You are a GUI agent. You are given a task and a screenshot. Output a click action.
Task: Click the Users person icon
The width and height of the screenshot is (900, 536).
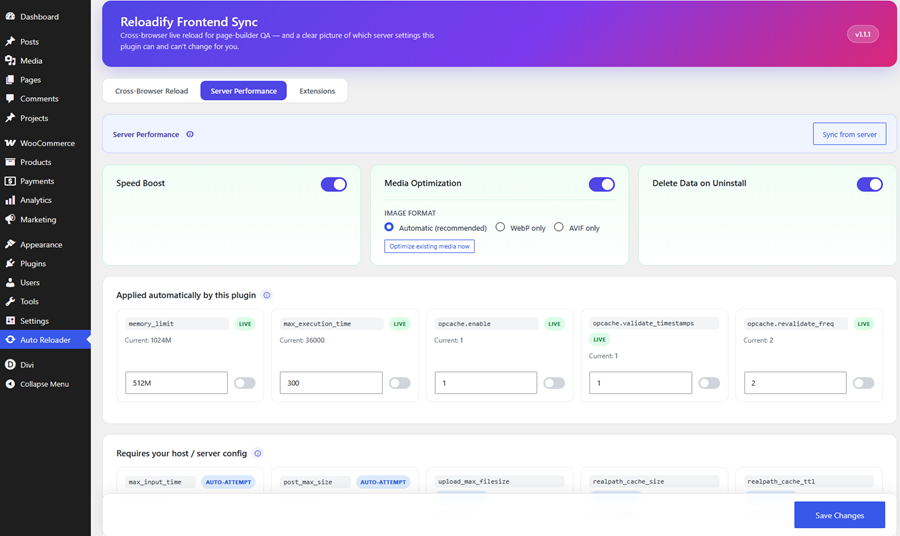(x=10, y=282)
